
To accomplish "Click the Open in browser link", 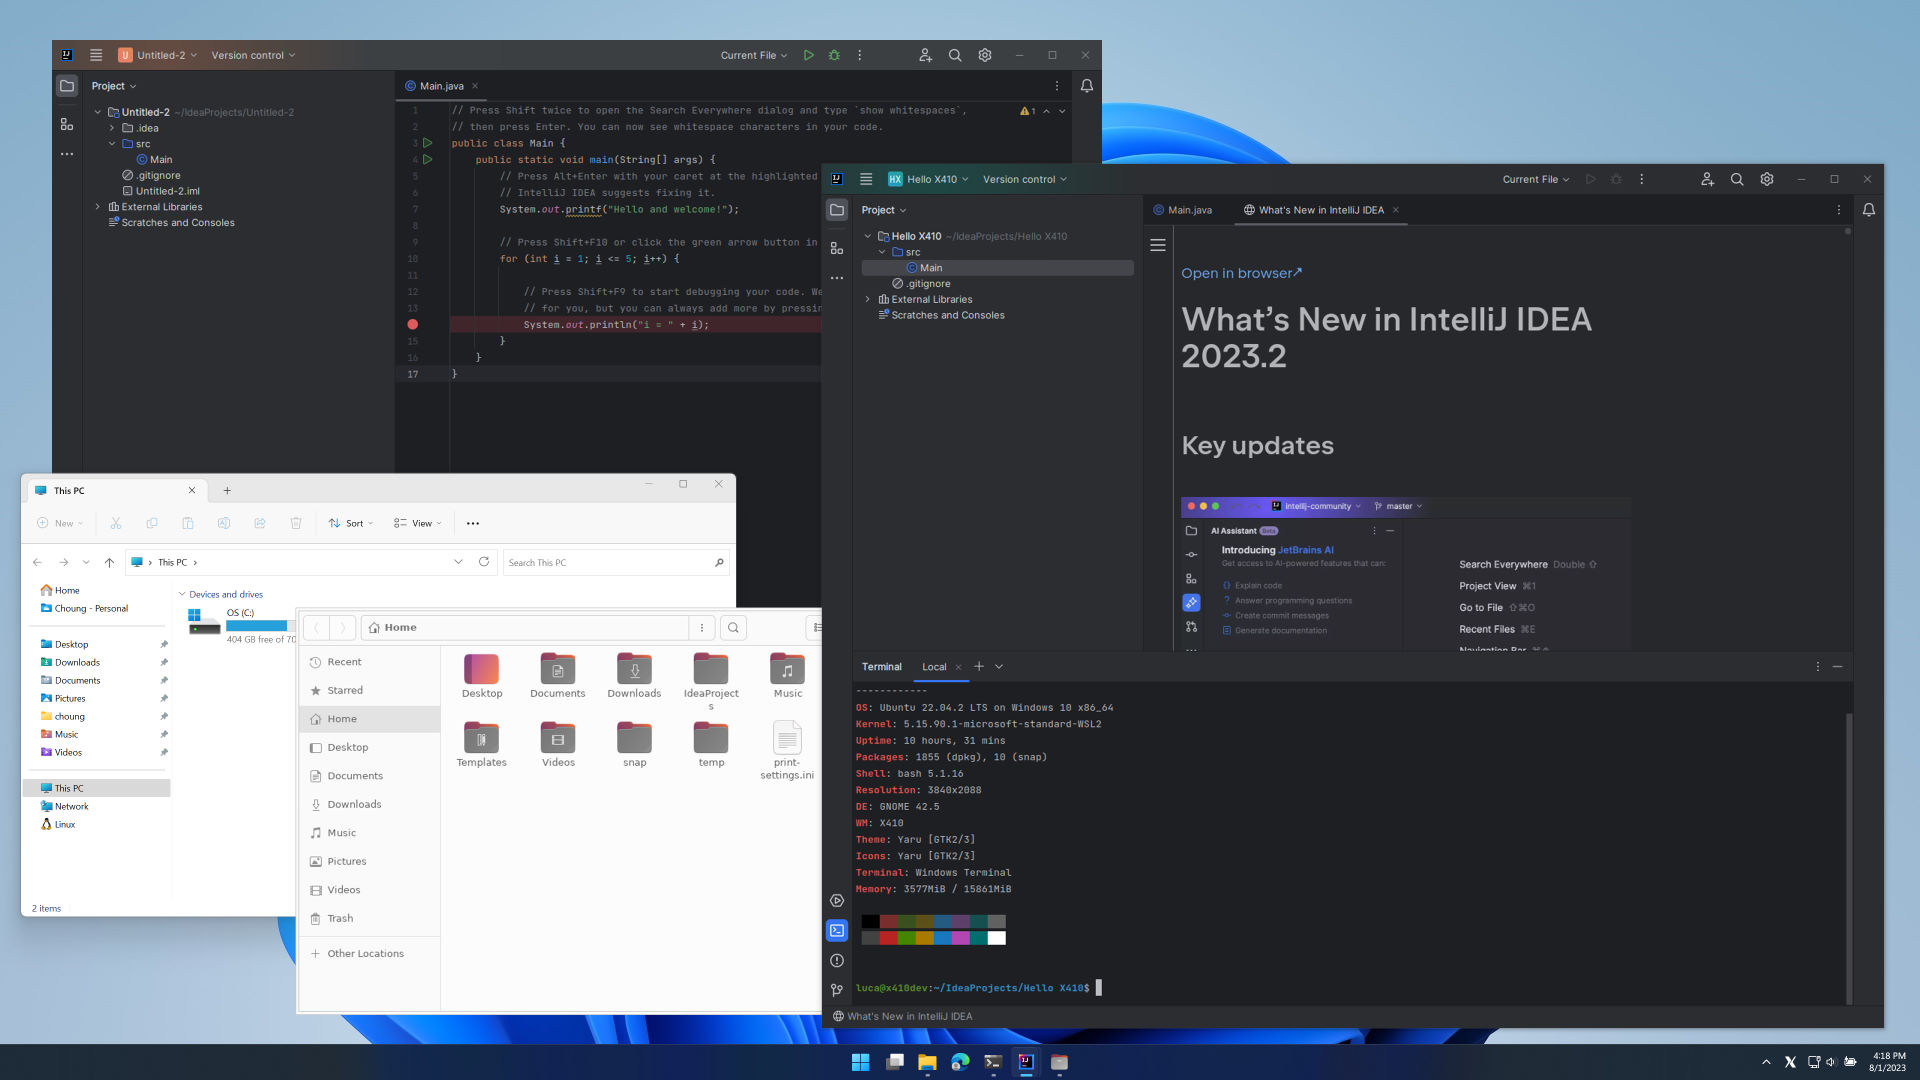I will 1242,272.
